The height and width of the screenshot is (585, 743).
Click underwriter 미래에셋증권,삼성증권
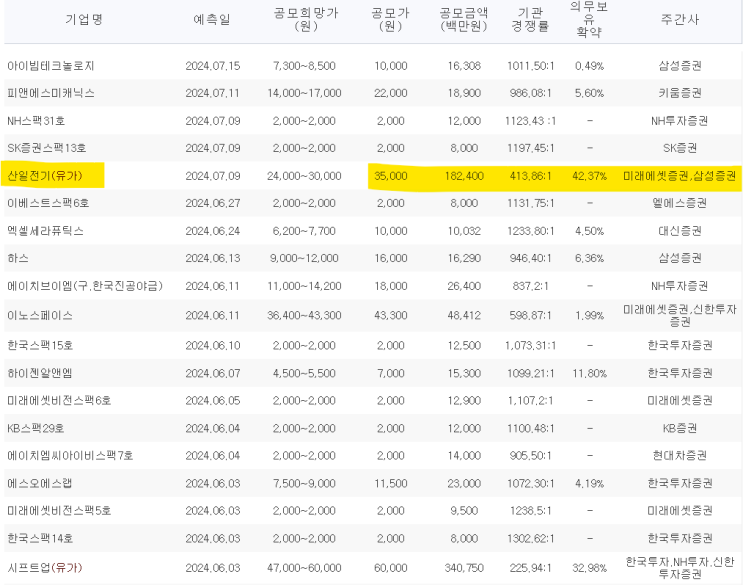pyautogui.click(x=680, y=176)
